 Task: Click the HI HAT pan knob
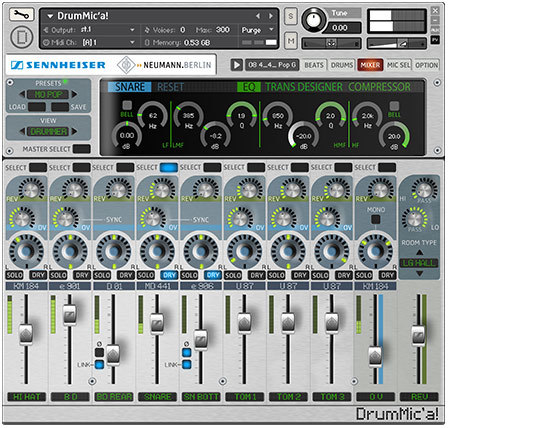coord(26,251)
